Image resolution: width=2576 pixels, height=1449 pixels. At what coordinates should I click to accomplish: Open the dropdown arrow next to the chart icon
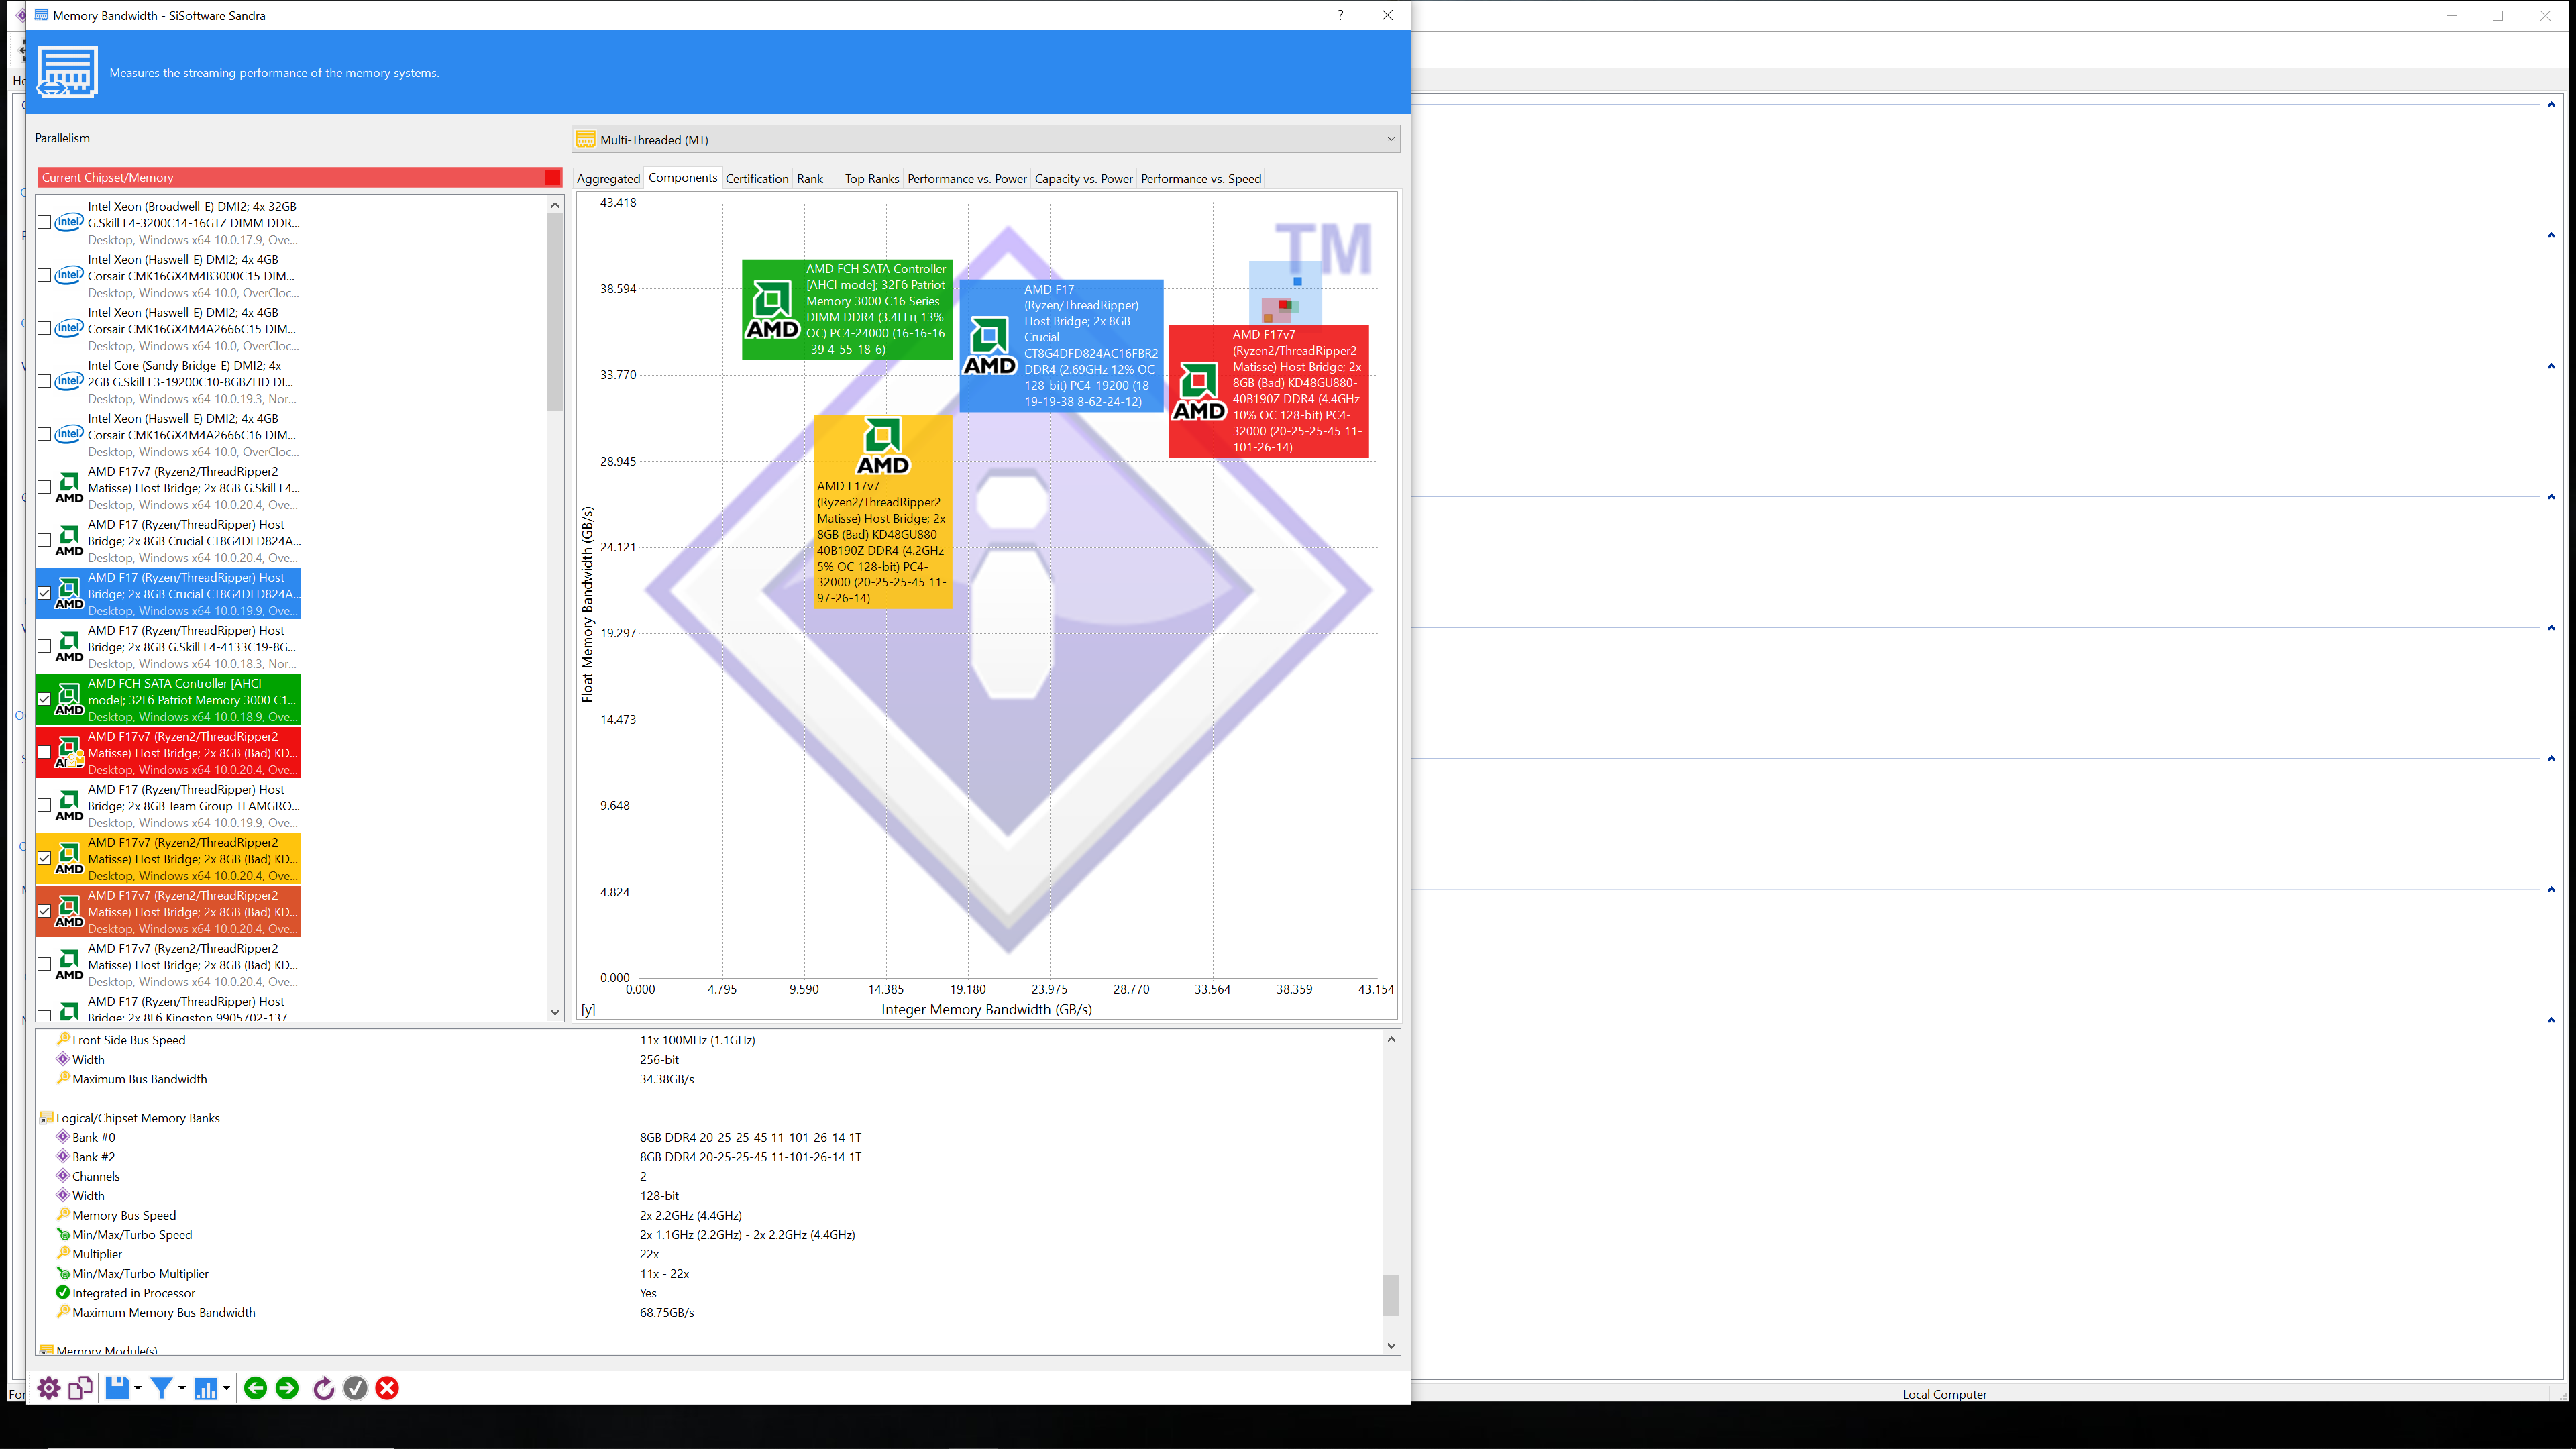click(226, 1388)
